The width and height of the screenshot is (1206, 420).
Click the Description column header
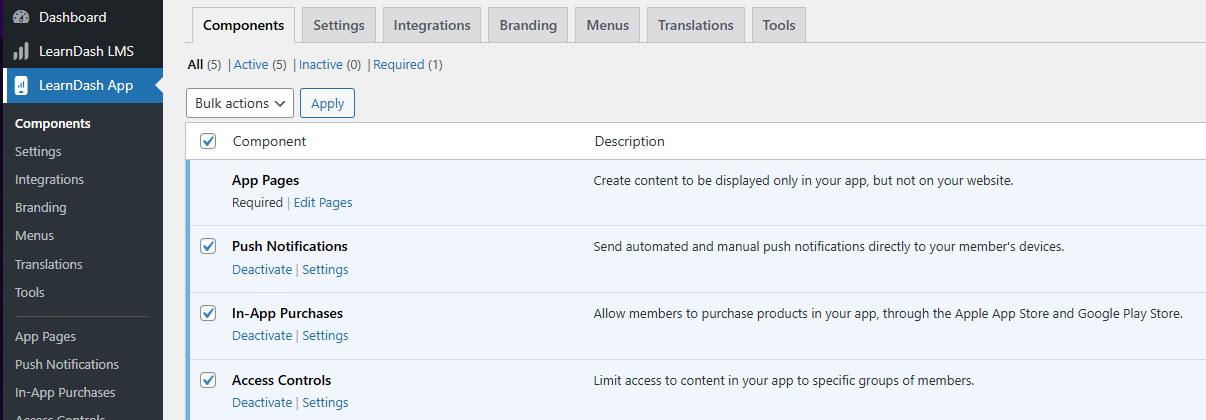(629, 141)
